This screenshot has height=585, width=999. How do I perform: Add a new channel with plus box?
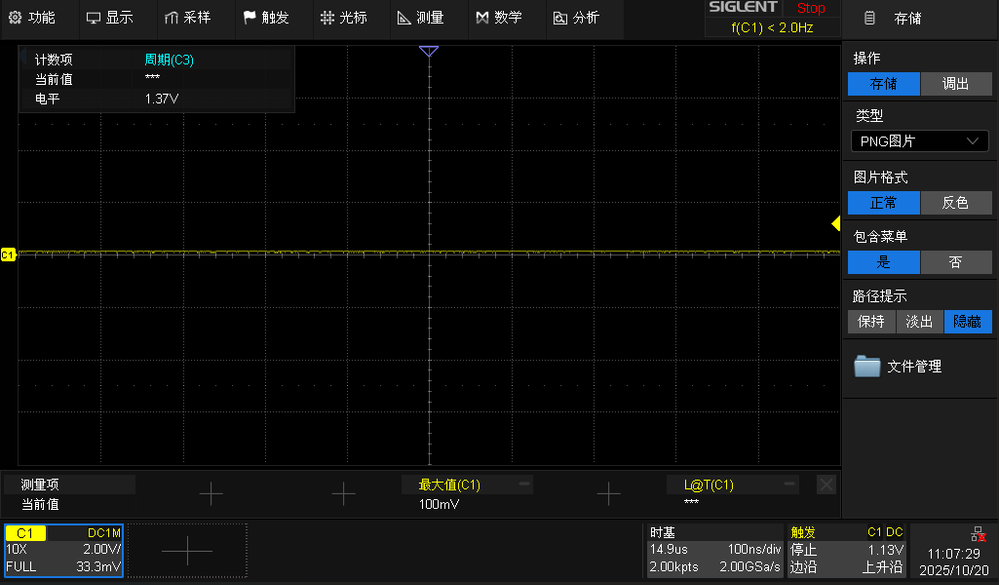[187, 551]
